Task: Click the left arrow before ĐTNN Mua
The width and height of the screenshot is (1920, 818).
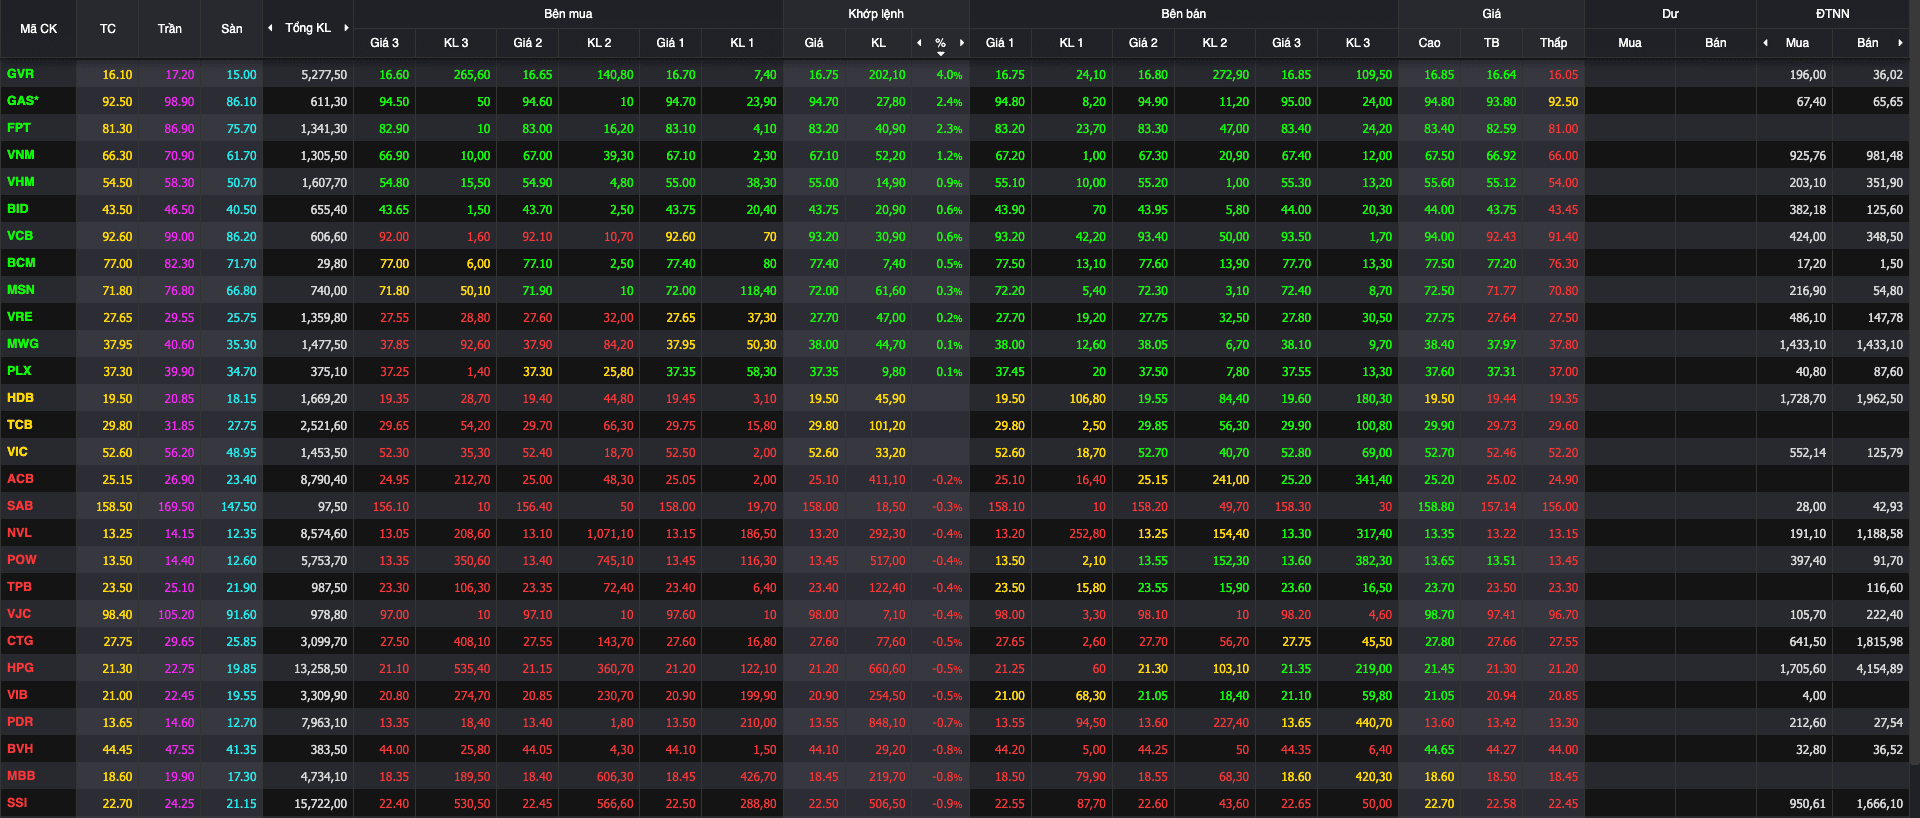Action: coord(1765,43)
